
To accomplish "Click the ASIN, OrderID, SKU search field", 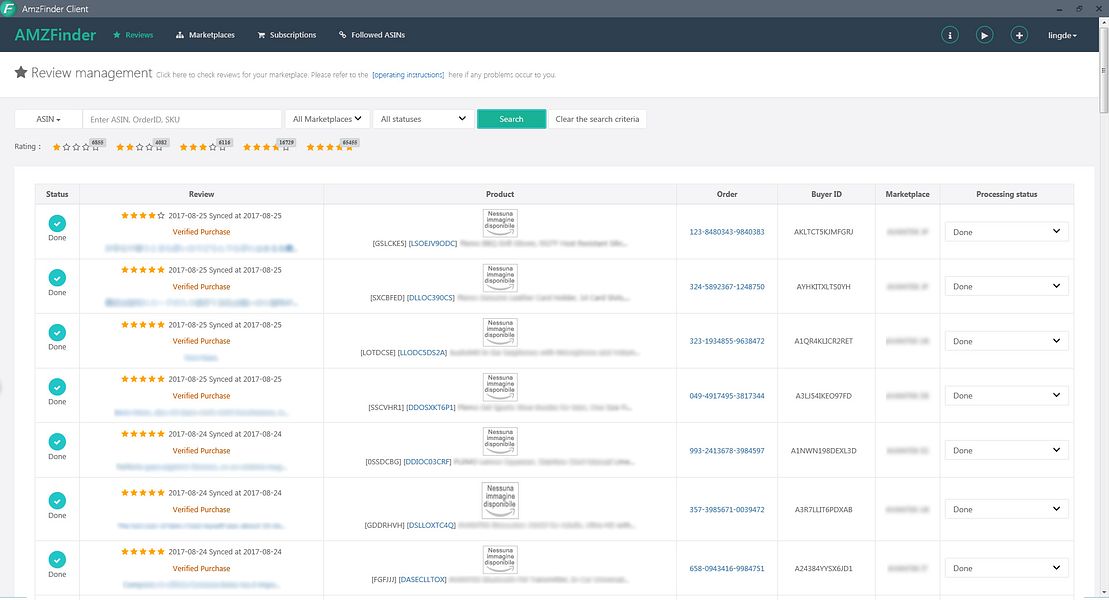I will click(182, 119).
